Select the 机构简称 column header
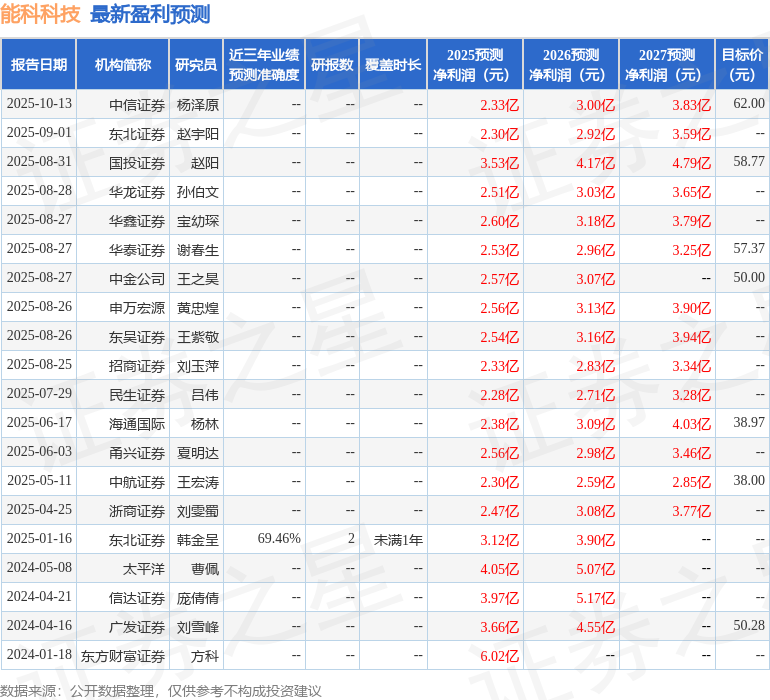 [x=122, y=65]
